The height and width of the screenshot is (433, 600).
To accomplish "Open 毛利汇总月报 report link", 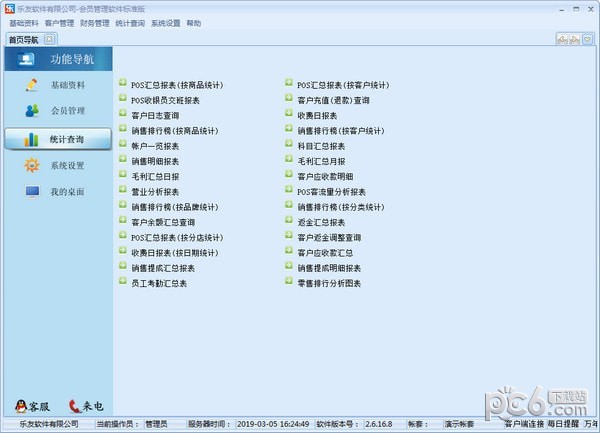I will [x=321, y=161].
